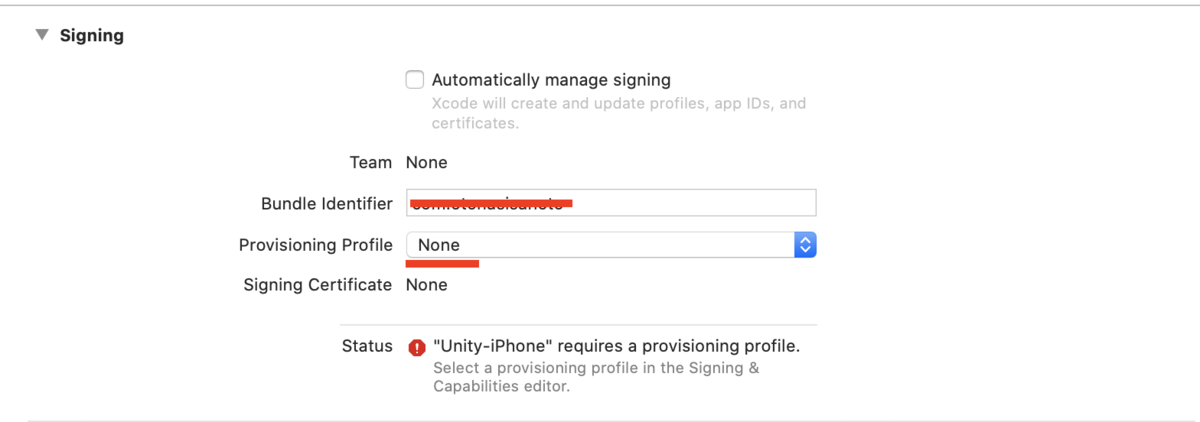
Task: Click the Signing & Capabilities editor hint text
Action: (x=596, y=377)
